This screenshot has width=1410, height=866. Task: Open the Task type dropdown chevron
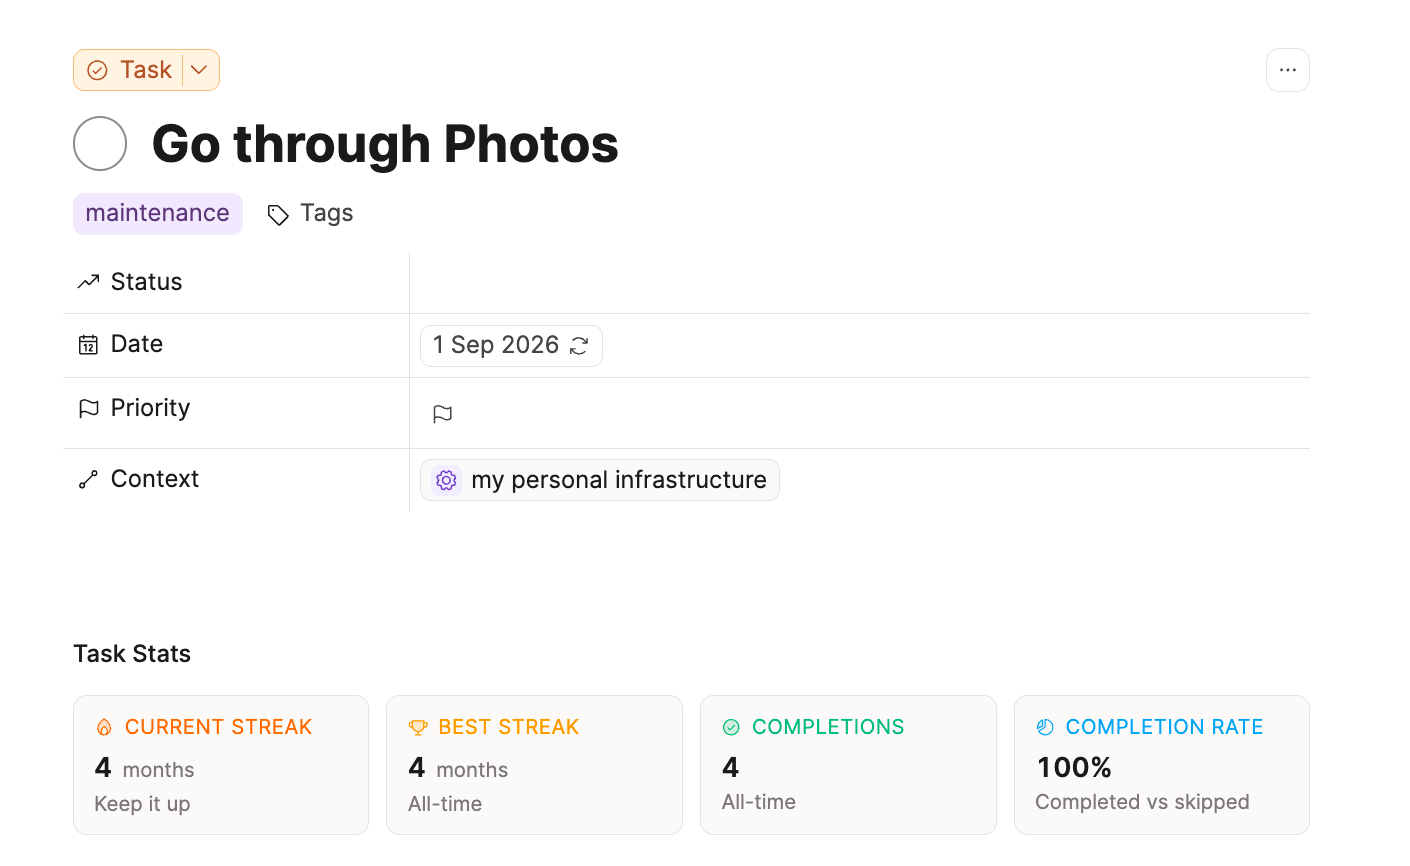199,70
